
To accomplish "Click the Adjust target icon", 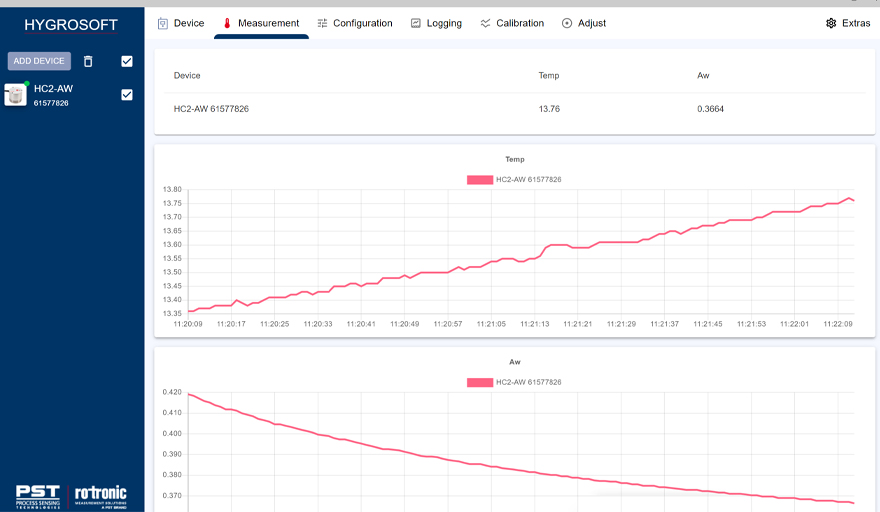I will [x=567, y=23].
